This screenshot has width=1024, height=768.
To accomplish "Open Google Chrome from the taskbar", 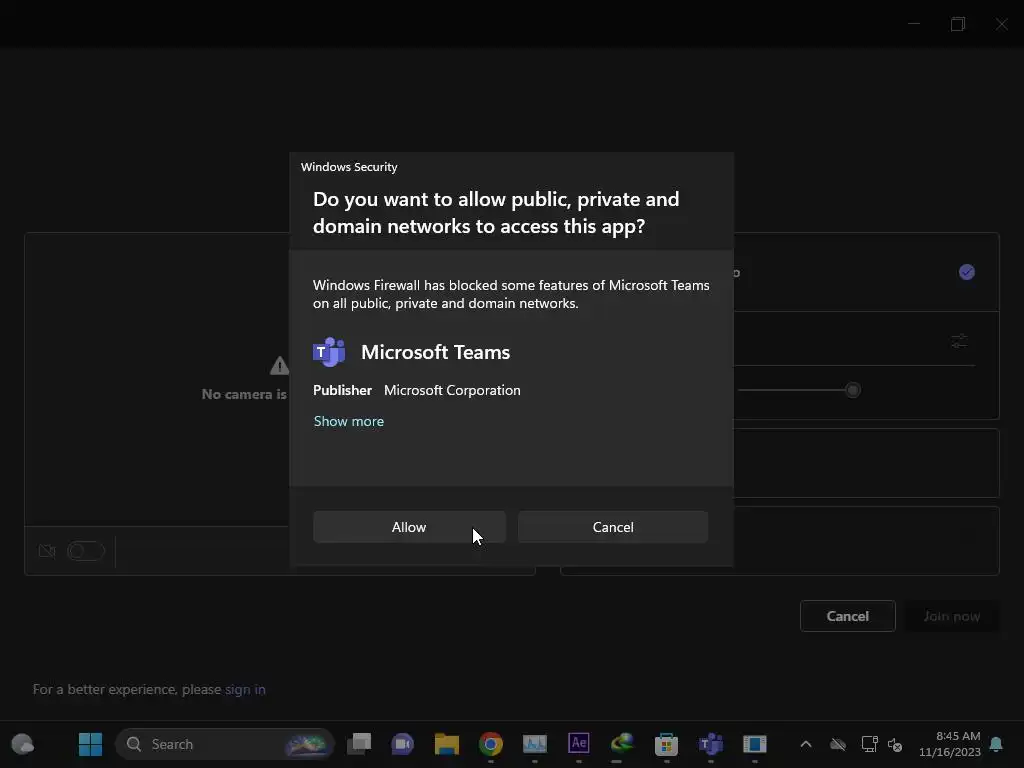I will (490, 744).
